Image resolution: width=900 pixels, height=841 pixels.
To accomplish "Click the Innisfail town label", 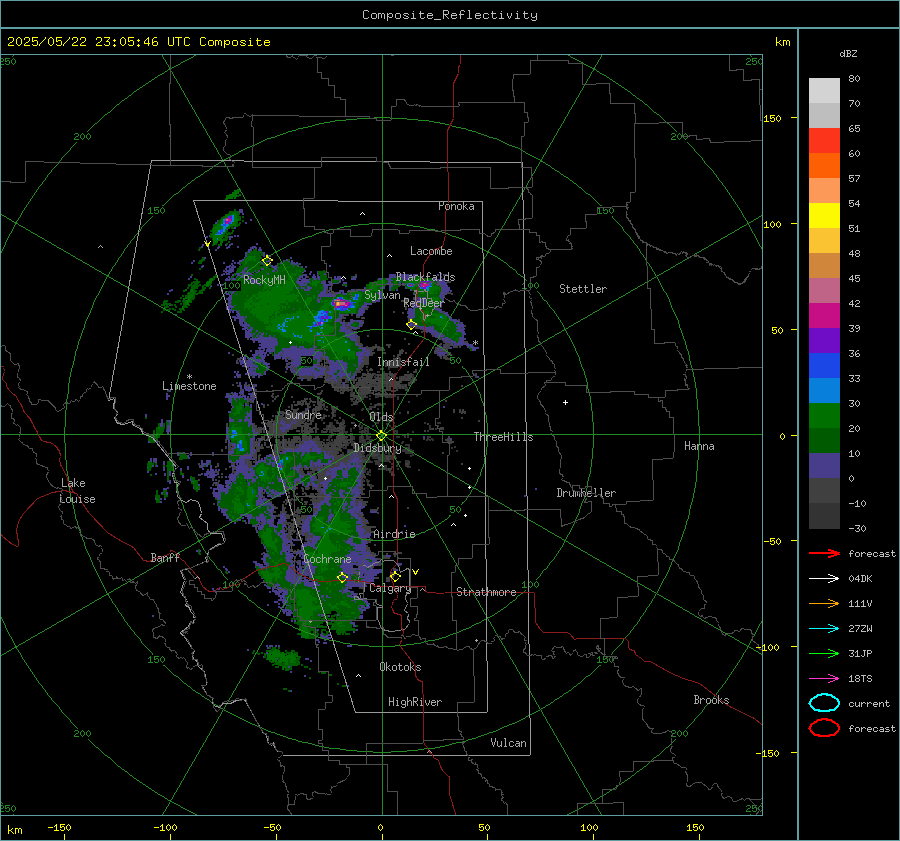I will (x=403, y=362).
